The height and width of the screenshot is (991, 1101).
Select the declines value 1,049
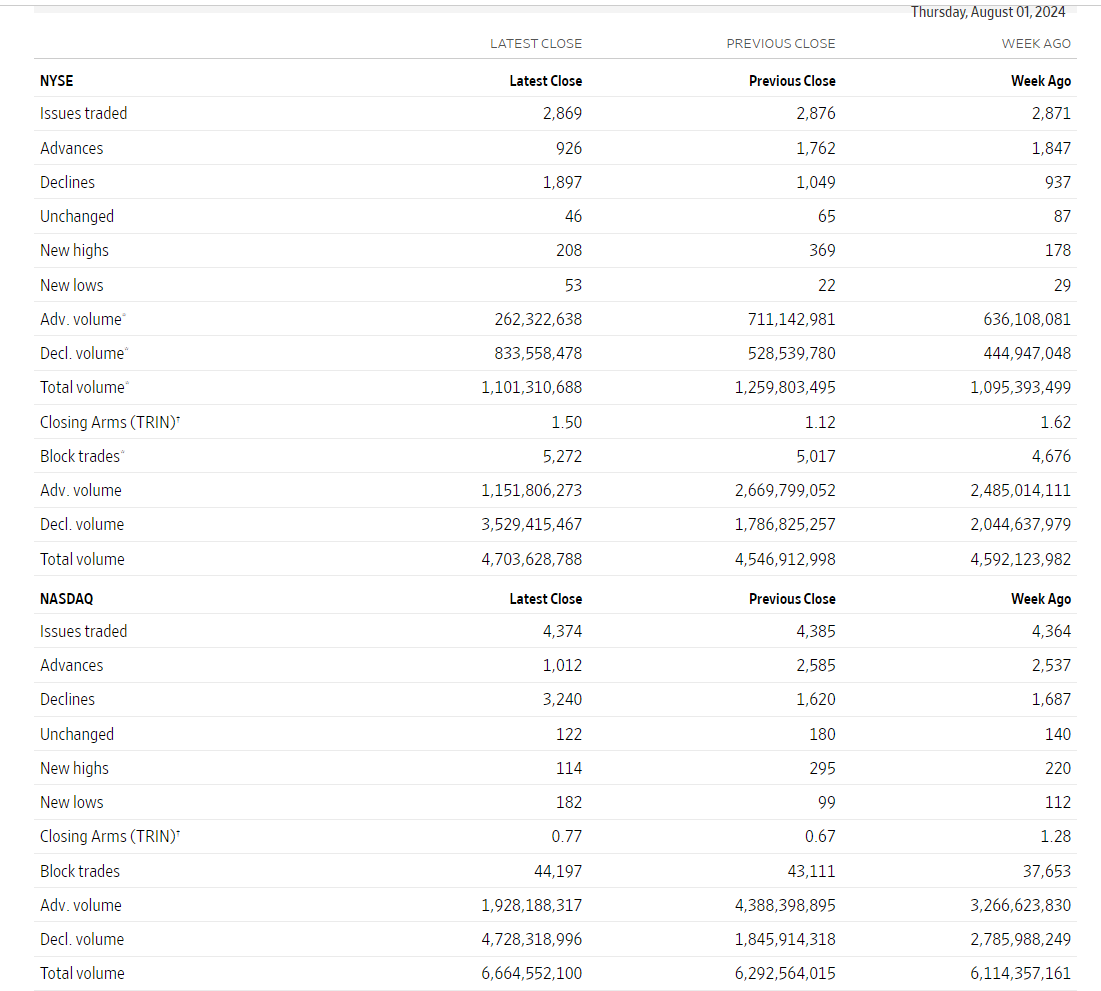click(x=816, y=183)
